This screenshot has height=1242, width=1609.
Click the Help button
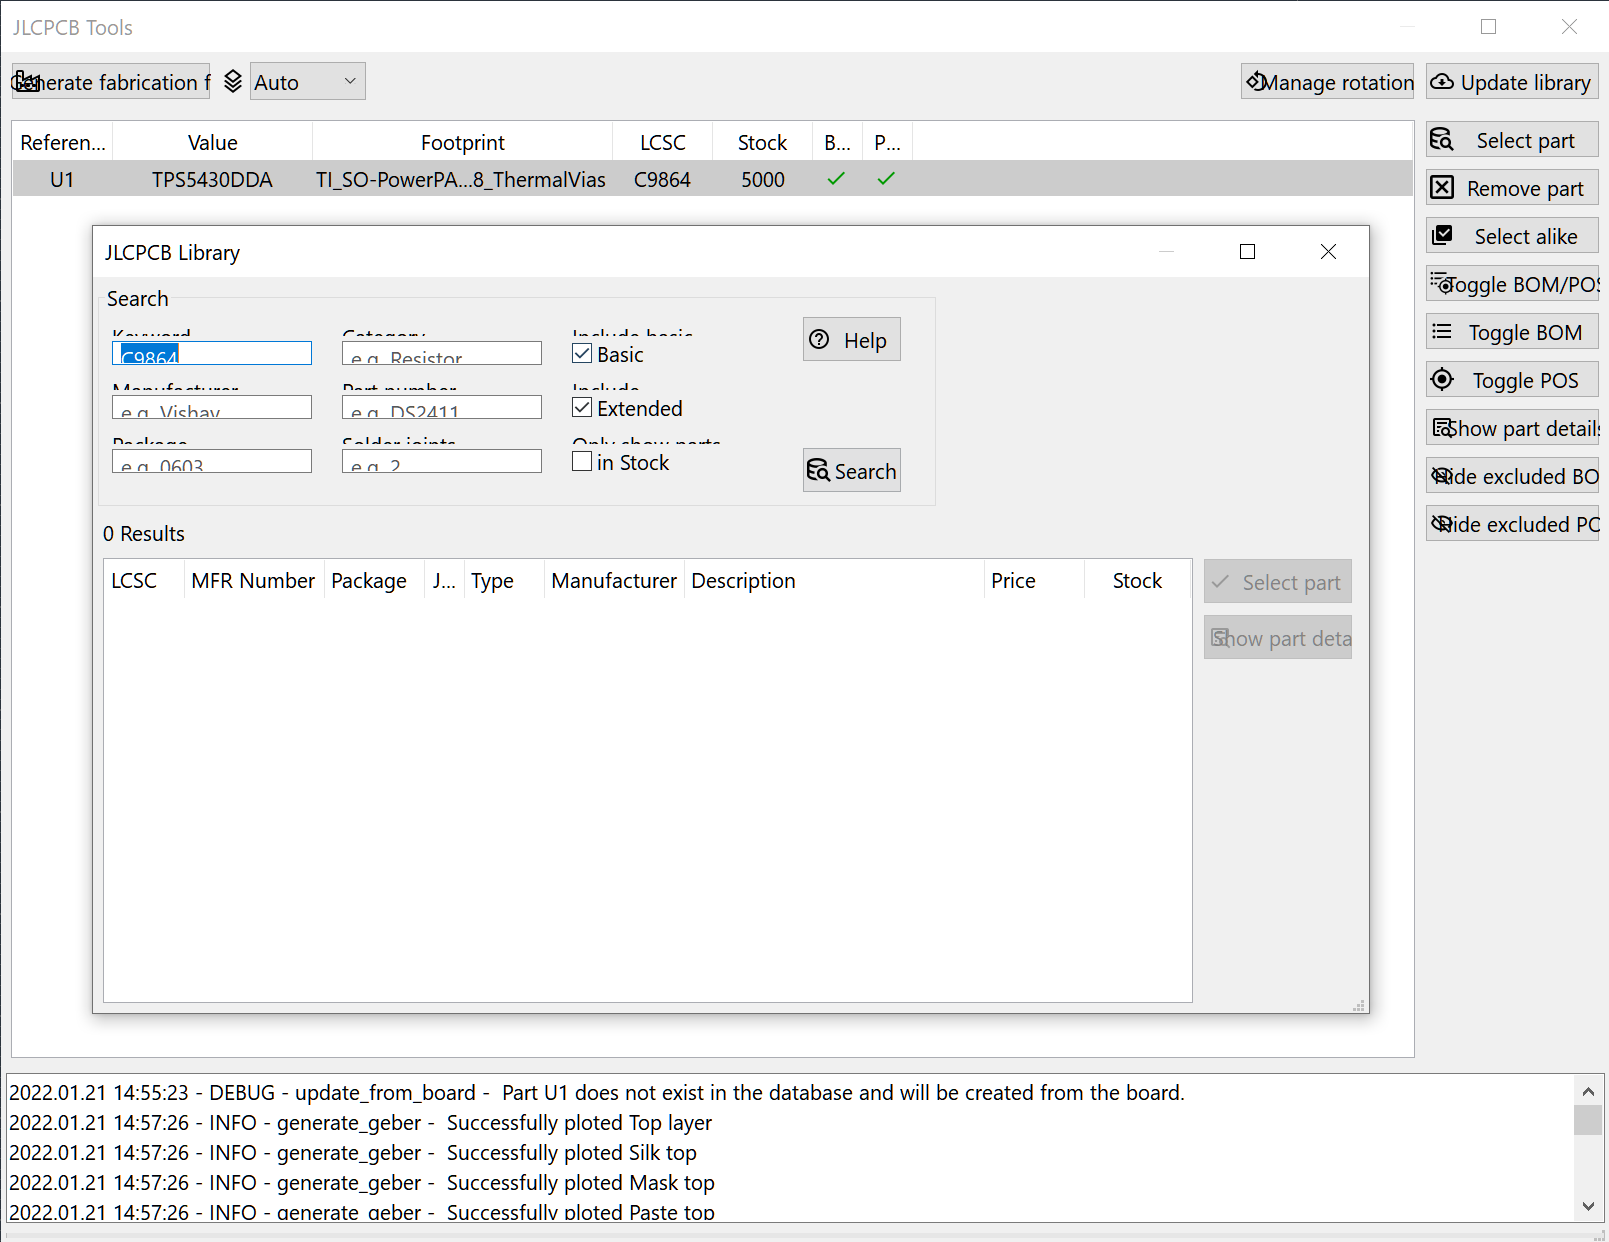pyautogui.click(x=850, y=339)
